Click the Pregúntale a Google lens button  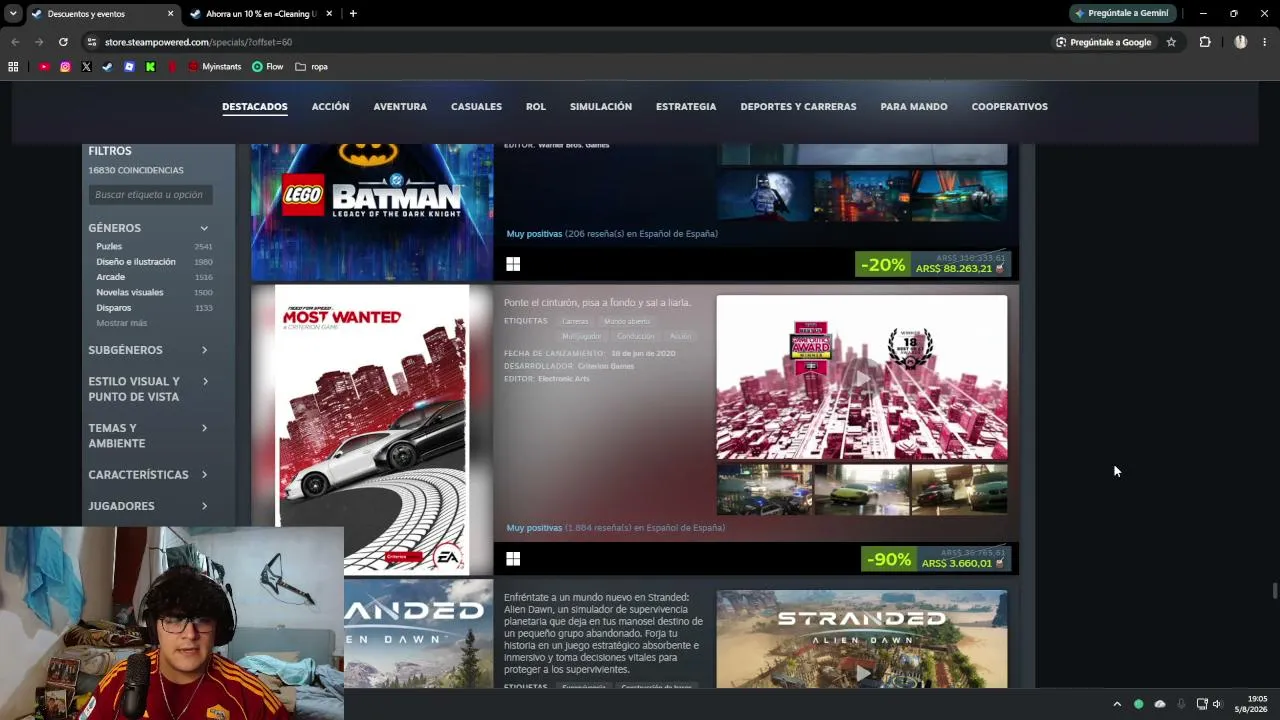pos(1104,42)
